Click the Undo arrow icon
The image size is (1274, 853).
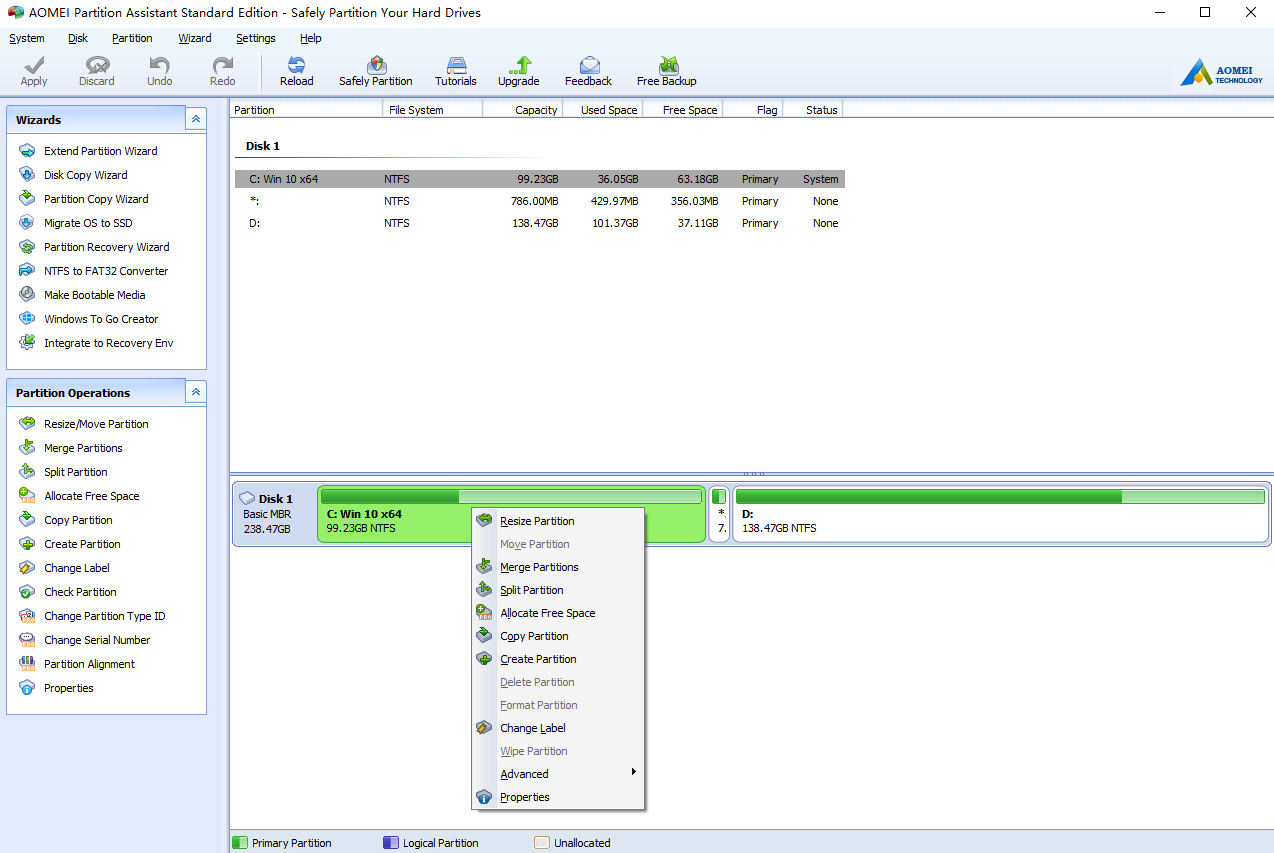[x=160, y=65]
